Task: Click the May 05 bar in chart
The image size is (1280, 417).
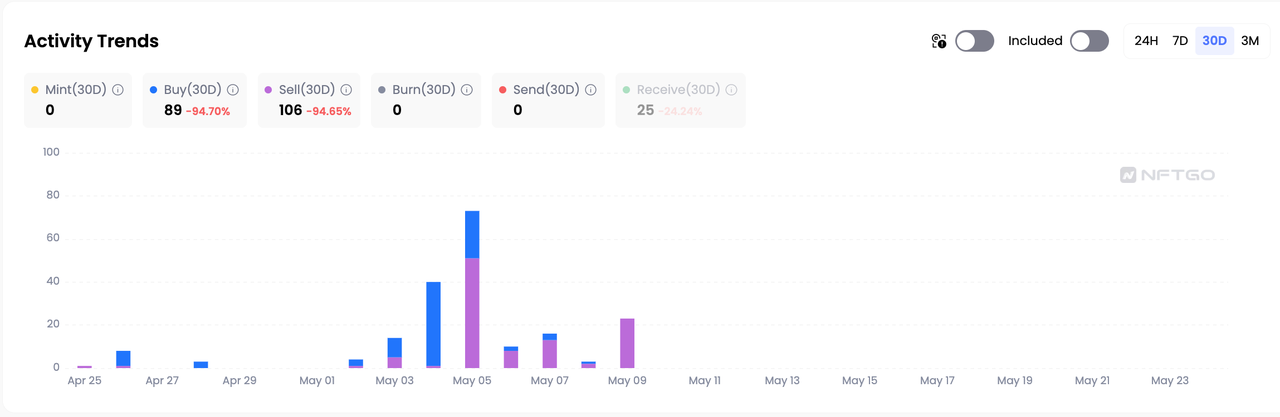Action: (x=472, y=289)
